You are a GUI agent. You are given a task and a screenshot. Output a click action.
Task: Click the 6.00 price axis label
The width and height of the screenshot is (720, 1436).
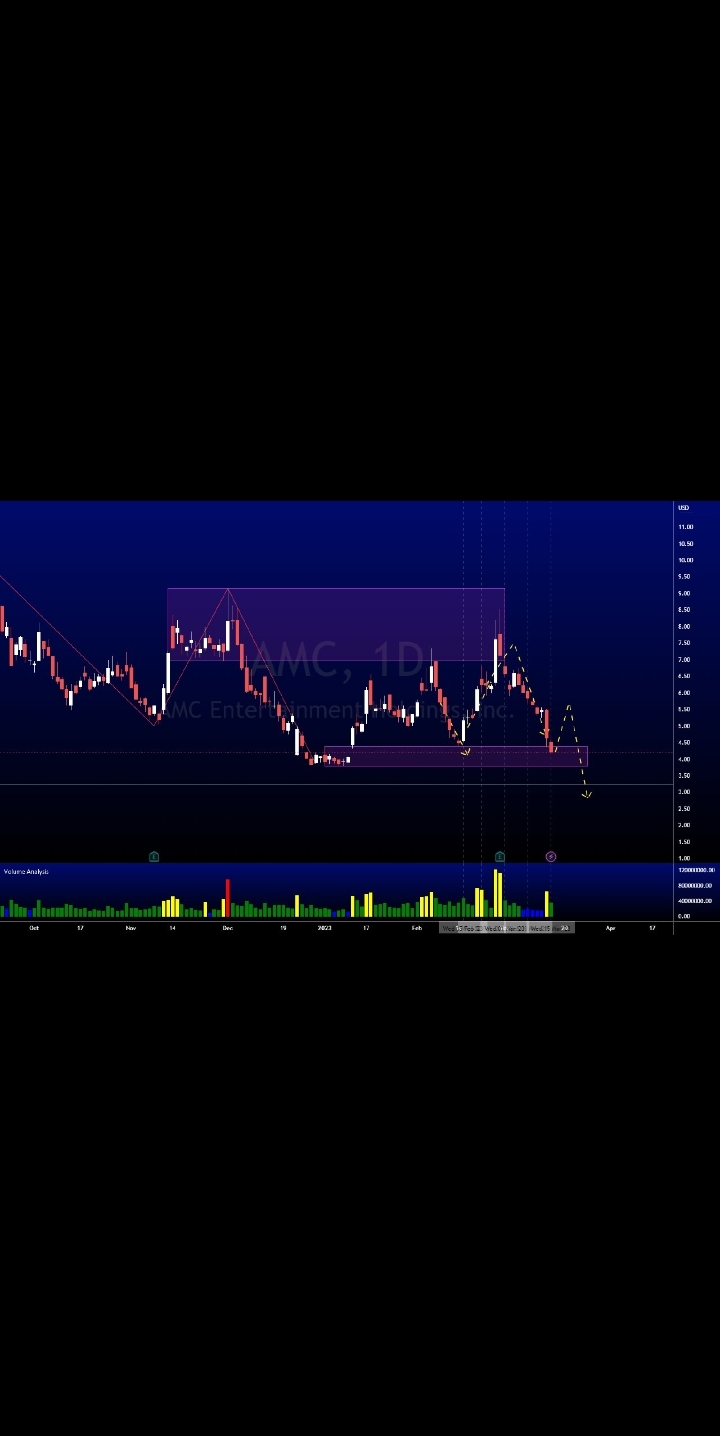[x=685, y=693]
